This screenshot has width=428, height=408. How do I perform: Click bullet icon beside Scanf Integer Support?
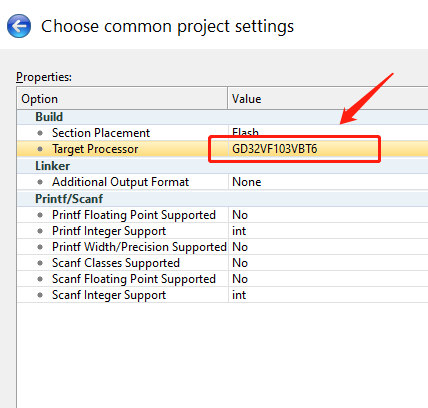(x=40, y=295)
